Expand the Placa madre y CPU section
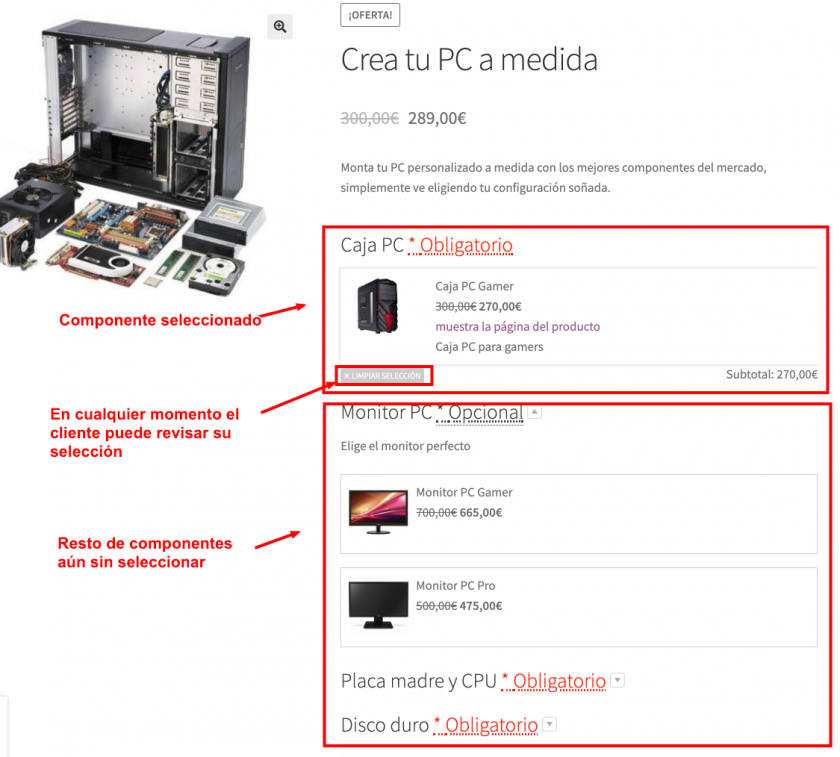This screenshot has width=840, height=757. click(617, 680)
